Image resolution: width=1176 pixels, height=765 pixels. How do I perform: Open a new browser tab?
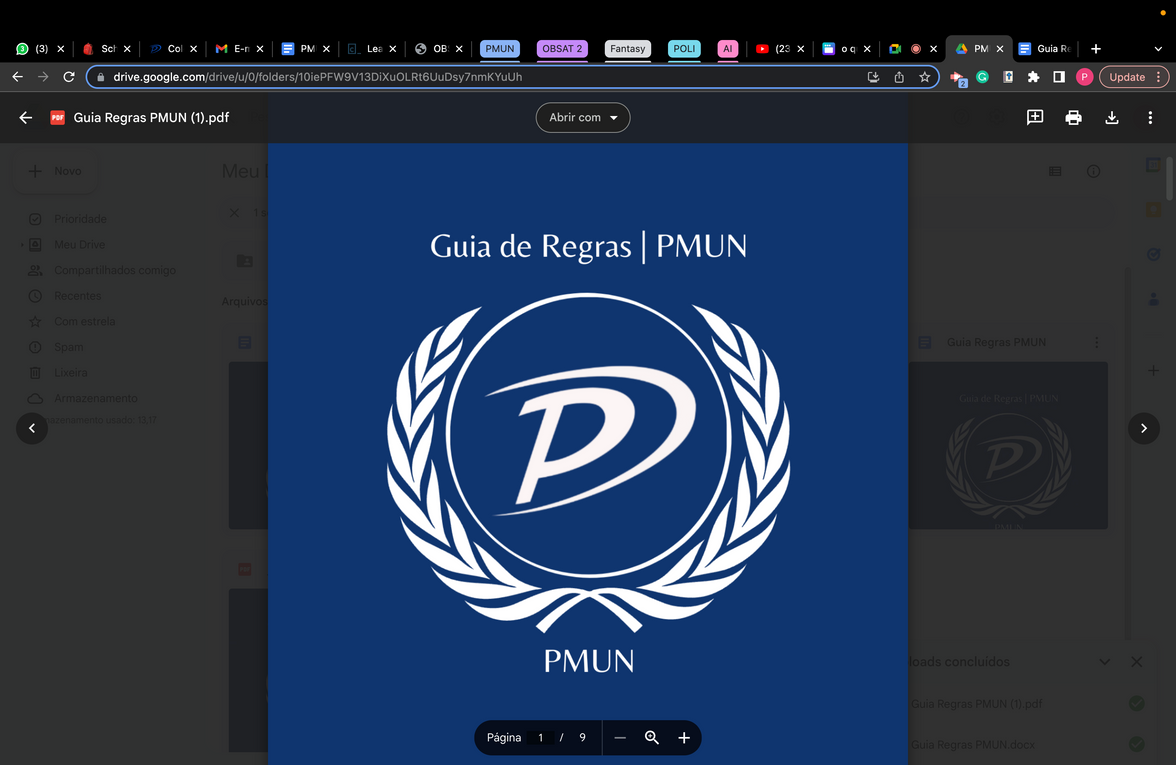(1096, 49)
